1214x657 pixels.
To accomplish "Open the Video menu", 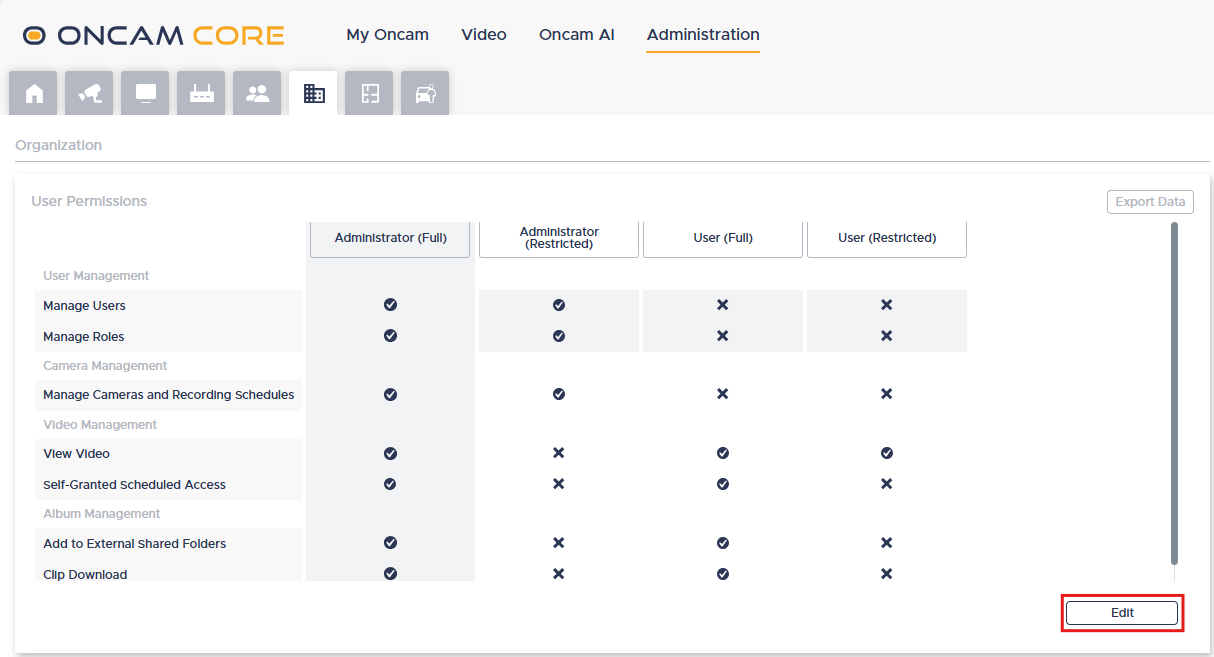I will point(484,35).
